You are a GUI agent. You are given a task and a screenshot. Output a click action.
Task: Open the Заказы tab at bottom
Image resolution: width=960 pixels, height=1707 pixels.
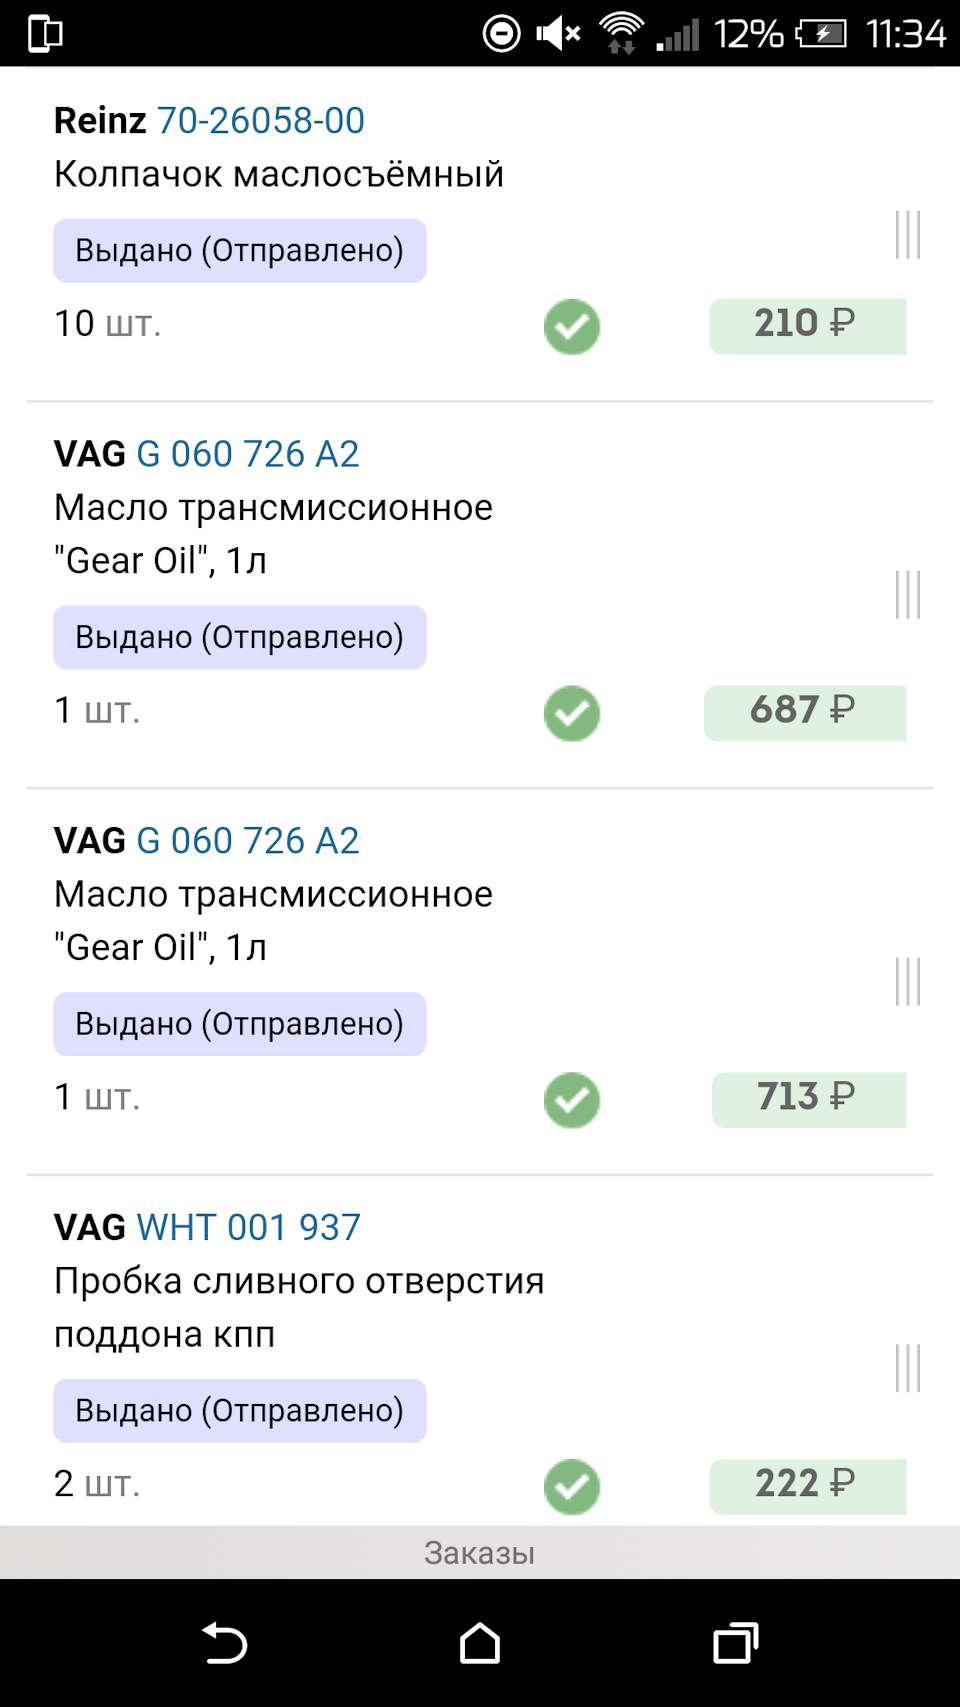480,1552
